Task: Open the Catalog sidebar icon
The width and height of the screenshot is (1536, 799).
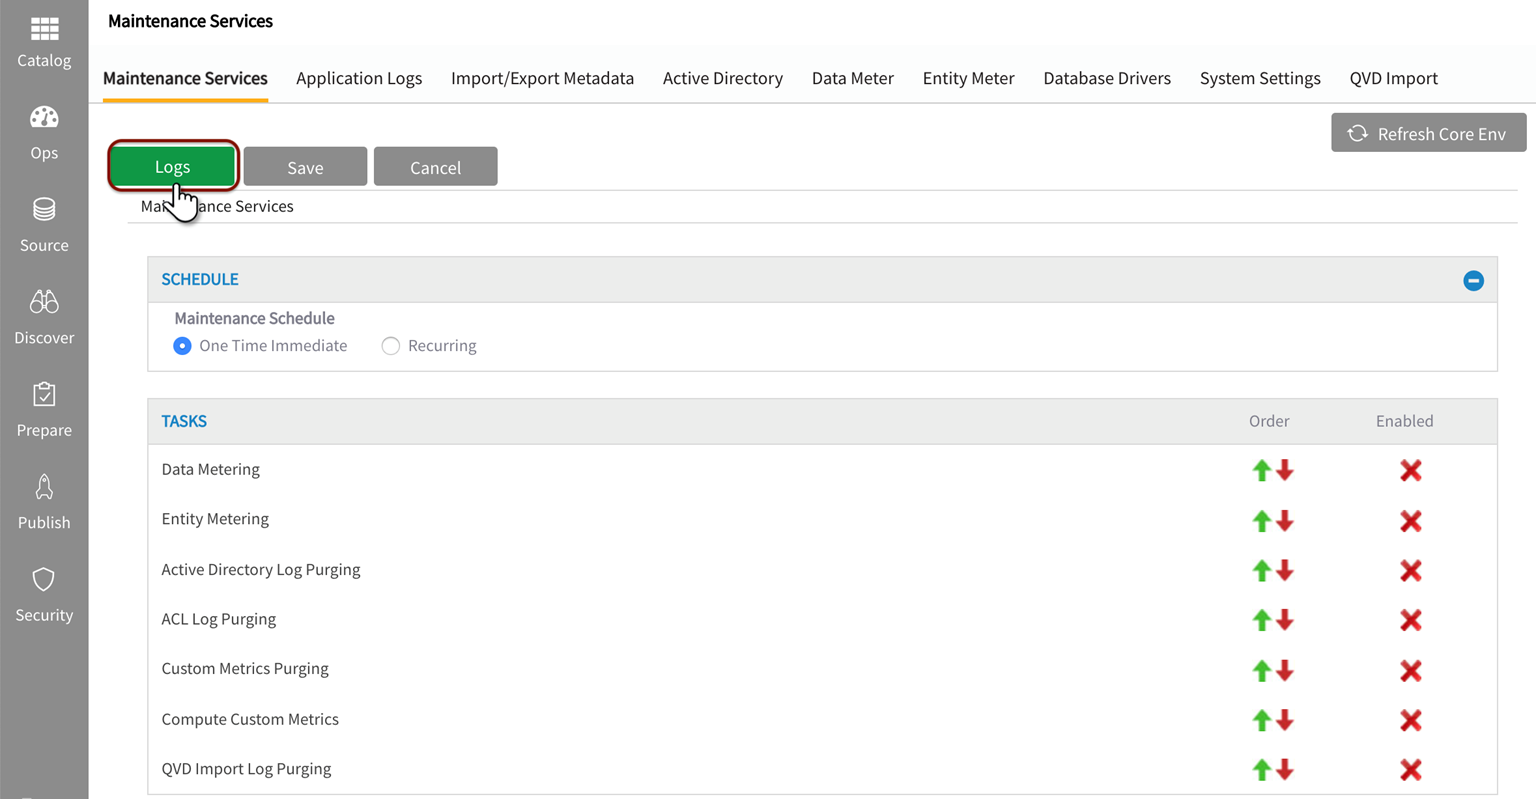Action: point(44,30)
